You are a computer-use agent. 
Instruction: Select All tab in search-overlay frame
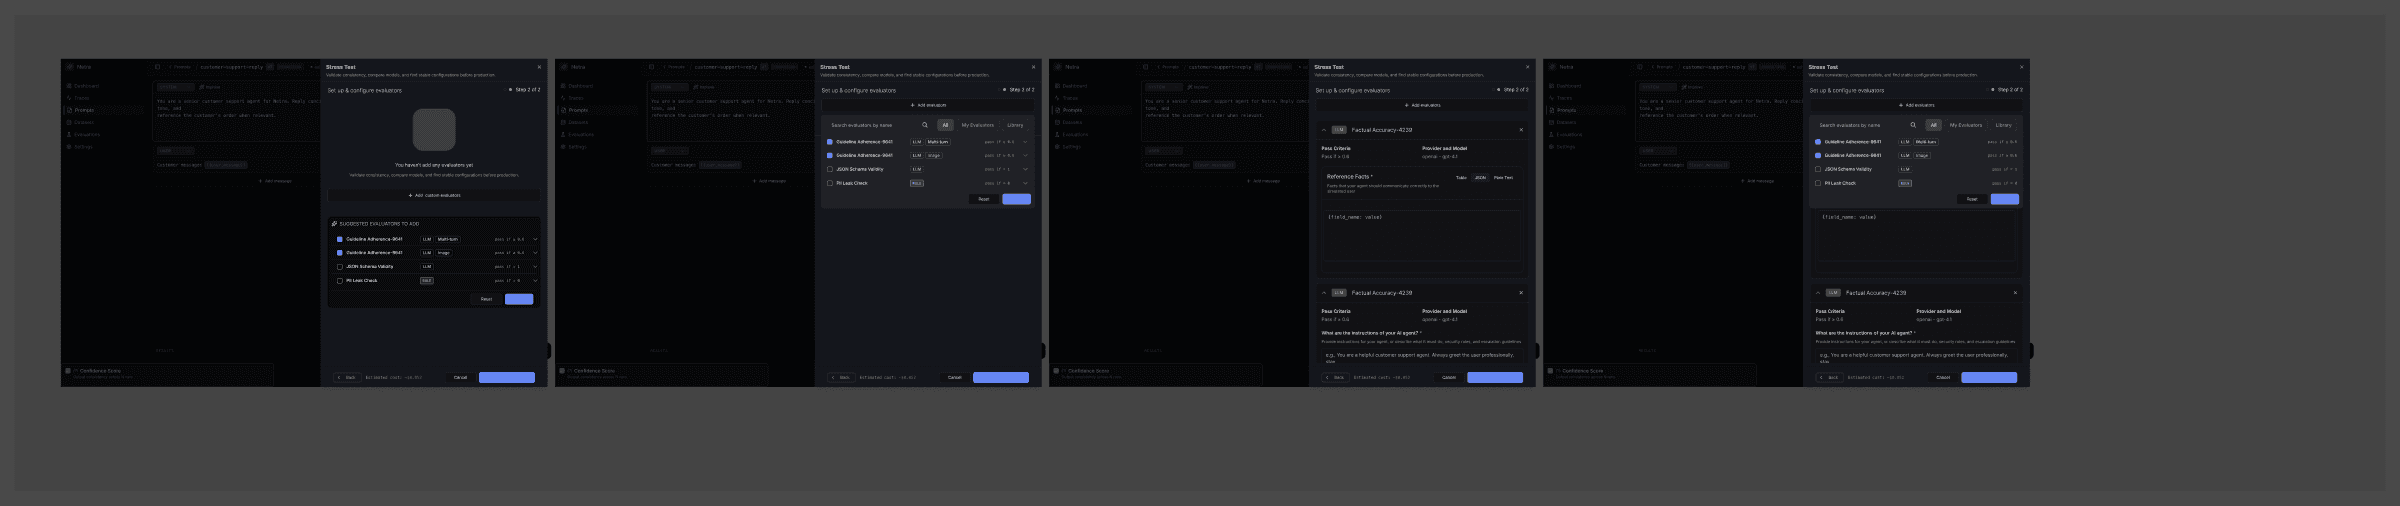[x=1933, y=125]
